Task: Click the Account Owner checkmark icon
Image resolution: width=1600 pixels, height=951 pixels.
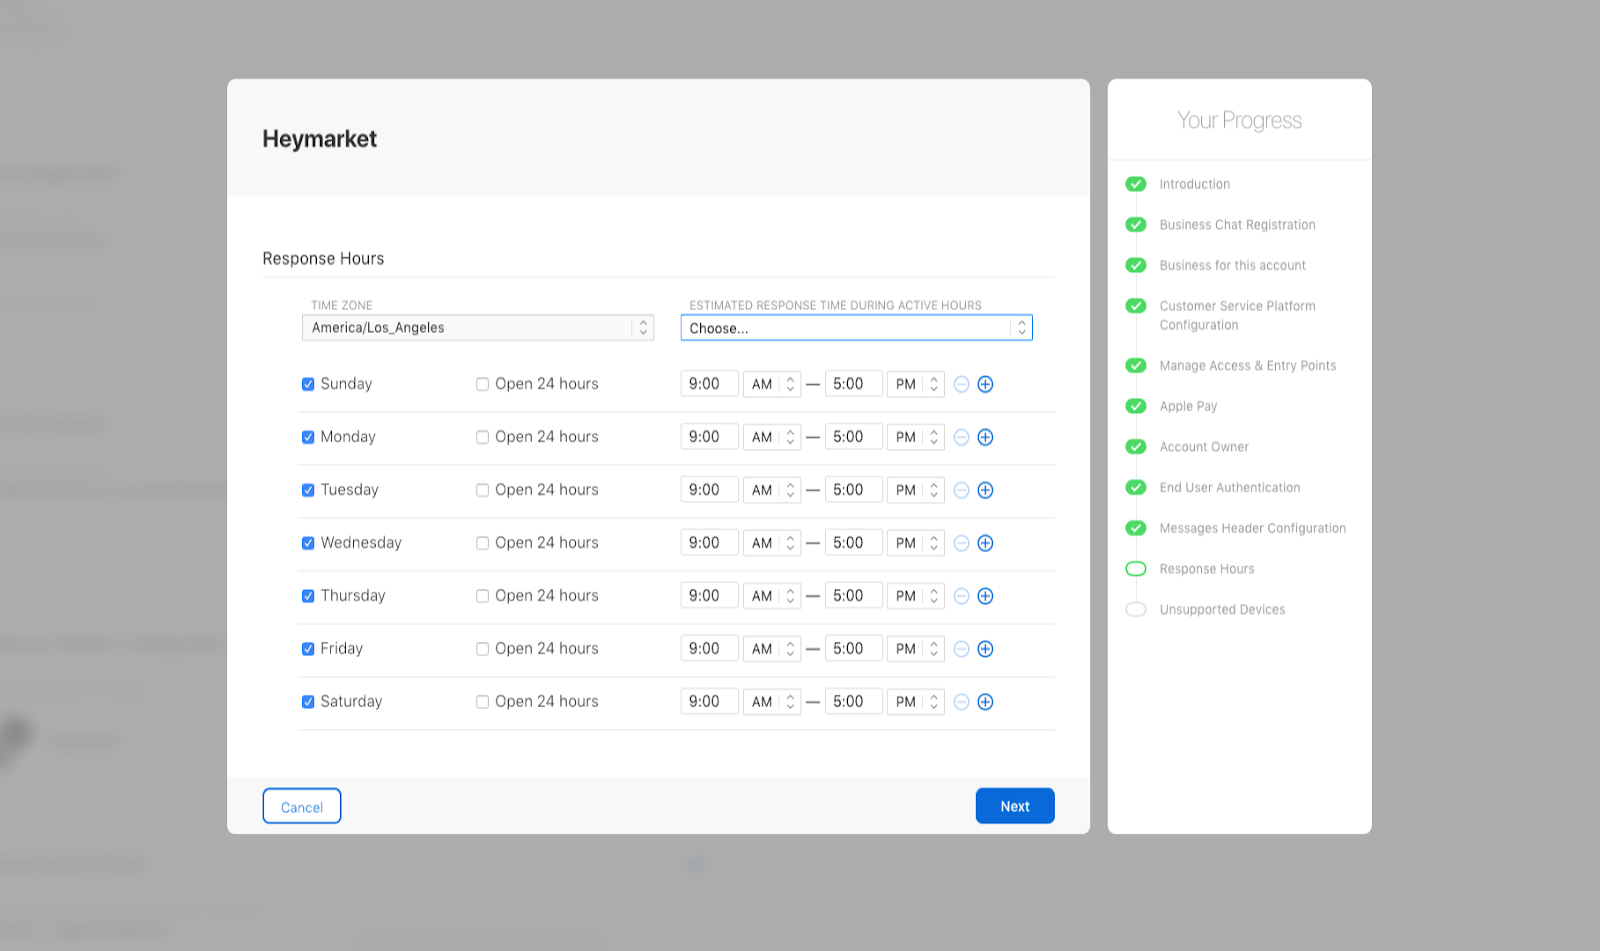Action: (x=1136, y=447)
